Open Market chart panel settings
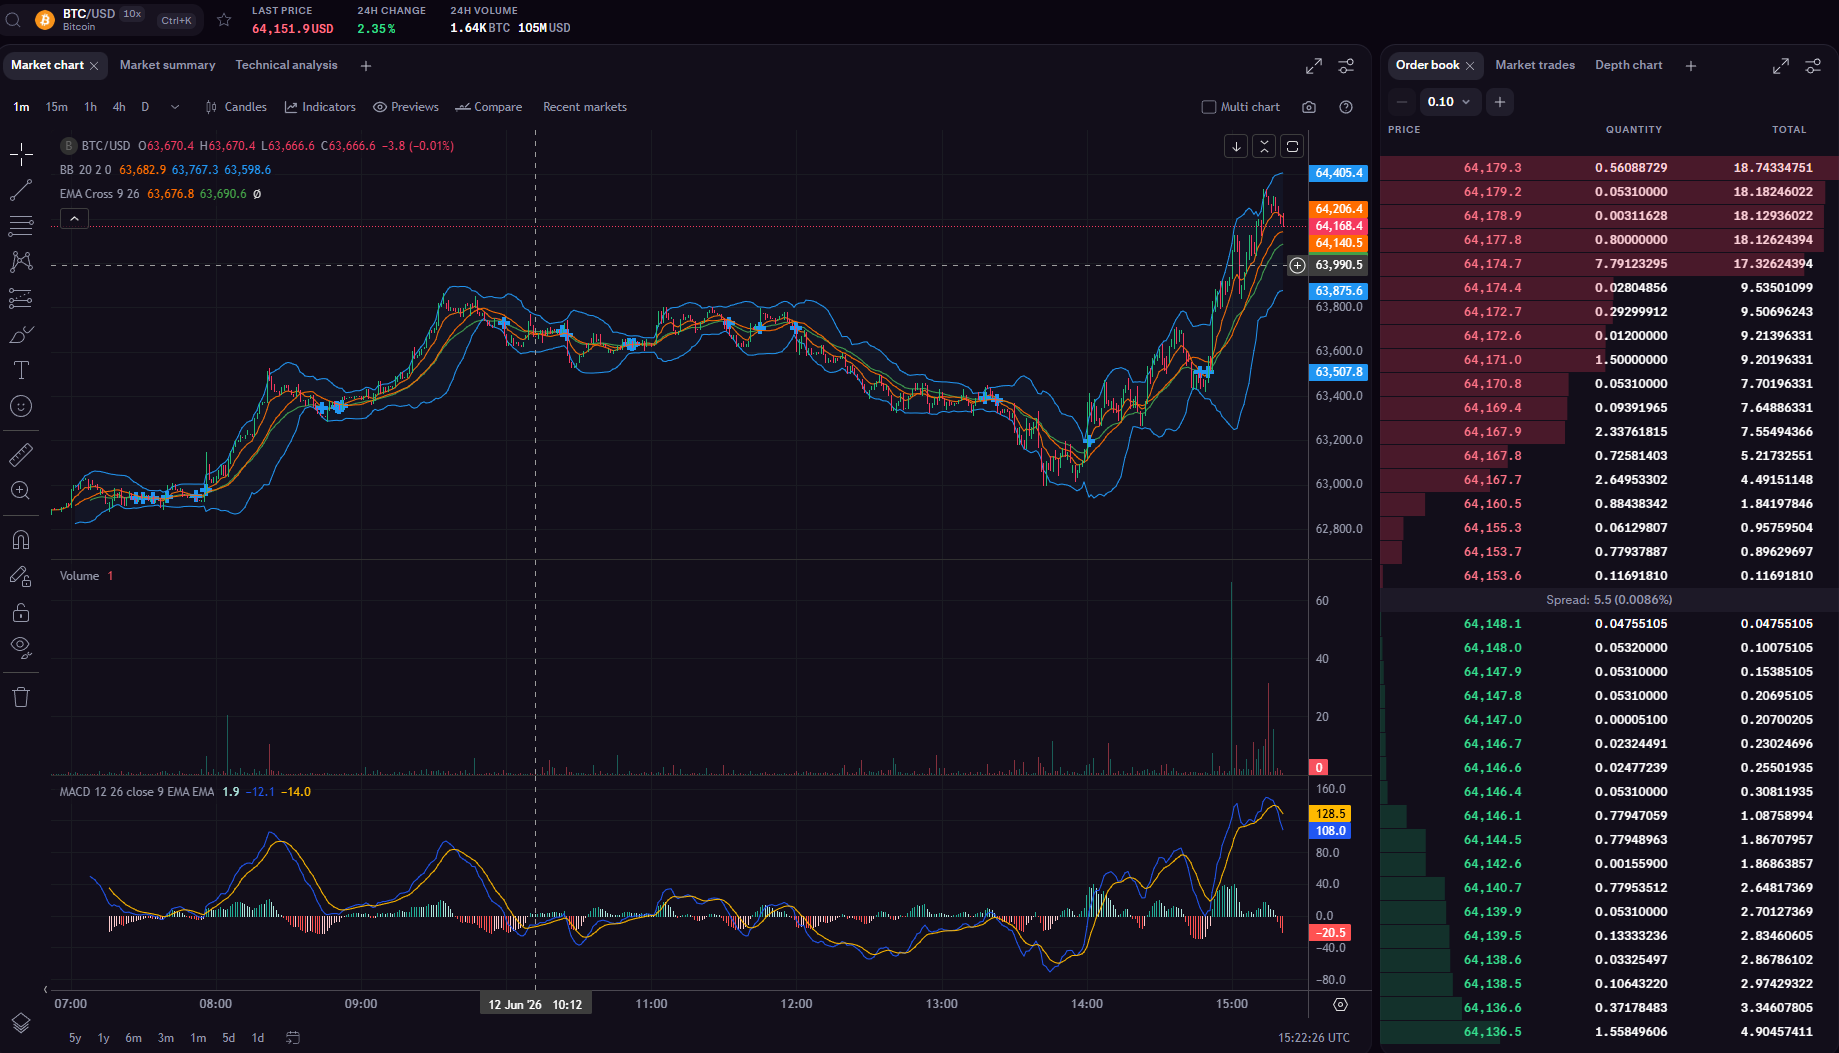 pos(1346,66)
